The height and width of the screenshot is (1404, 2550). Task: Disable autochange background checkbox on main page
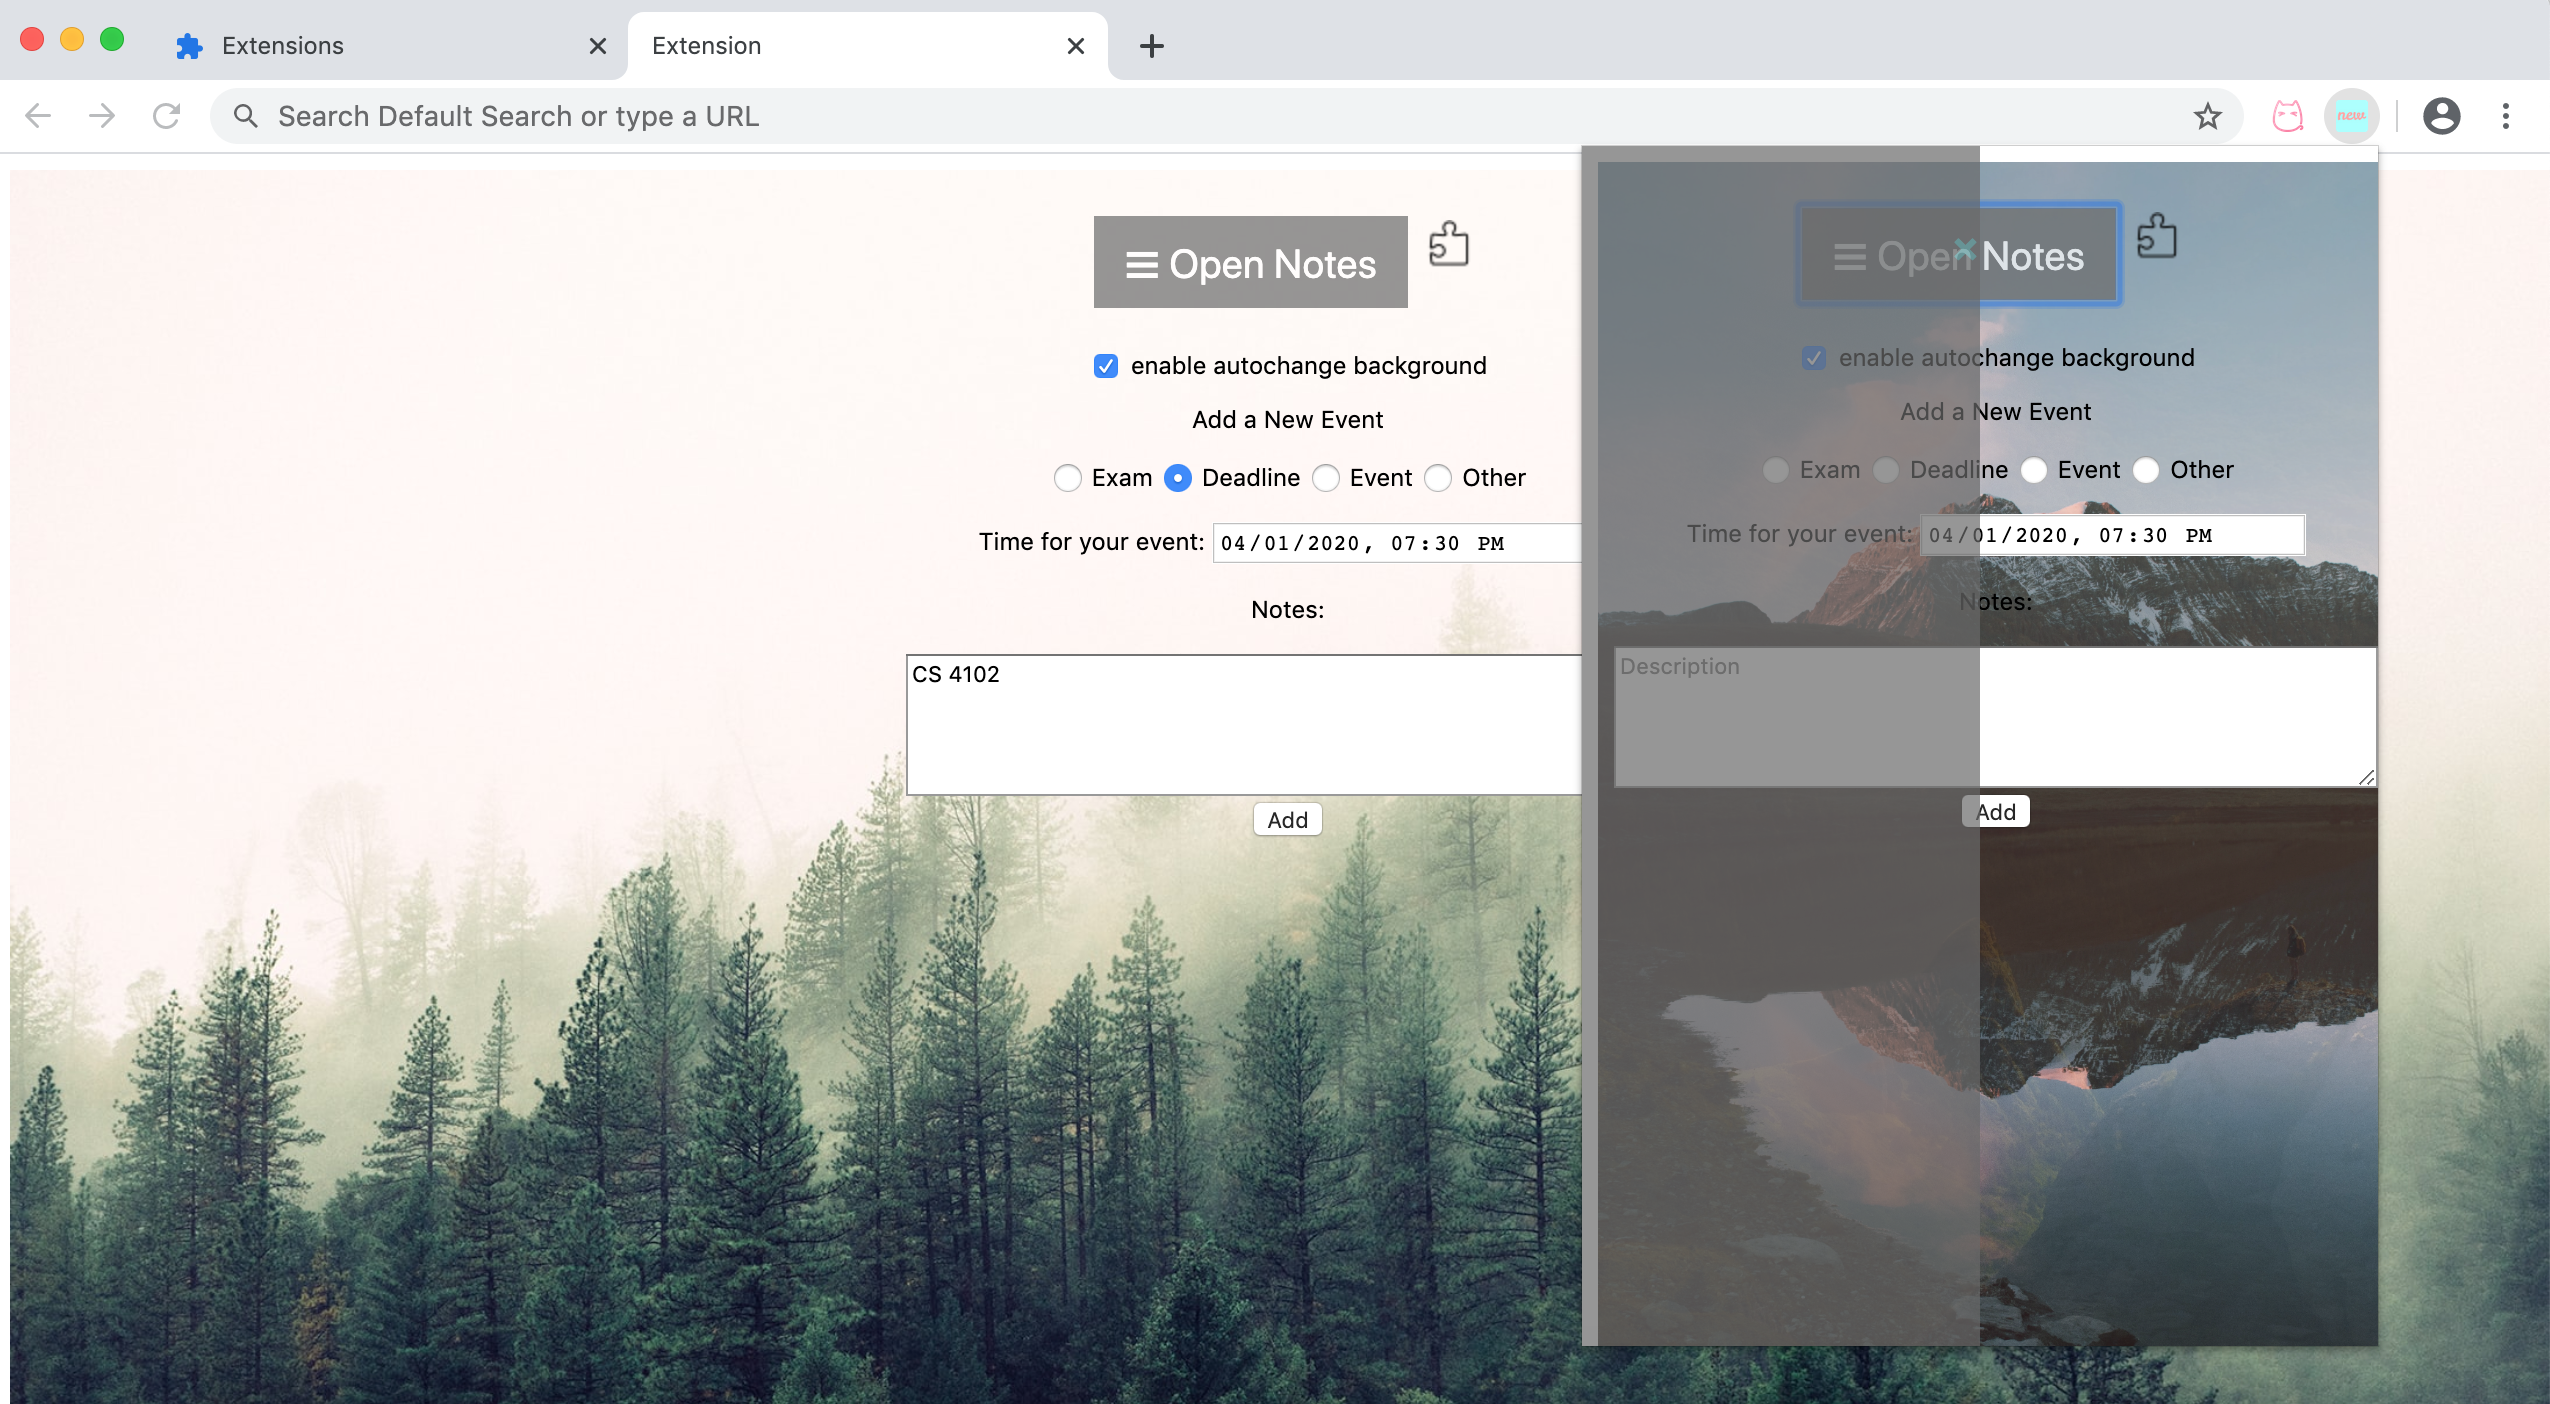pos(1105,366)
